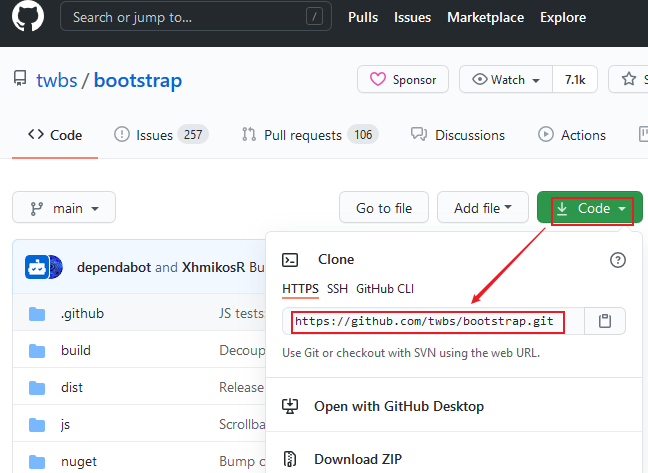The width and height of the screenshot is (648, 473).
Task: Click the 'Decoup' commit message on build row
Action: point(242,350)
